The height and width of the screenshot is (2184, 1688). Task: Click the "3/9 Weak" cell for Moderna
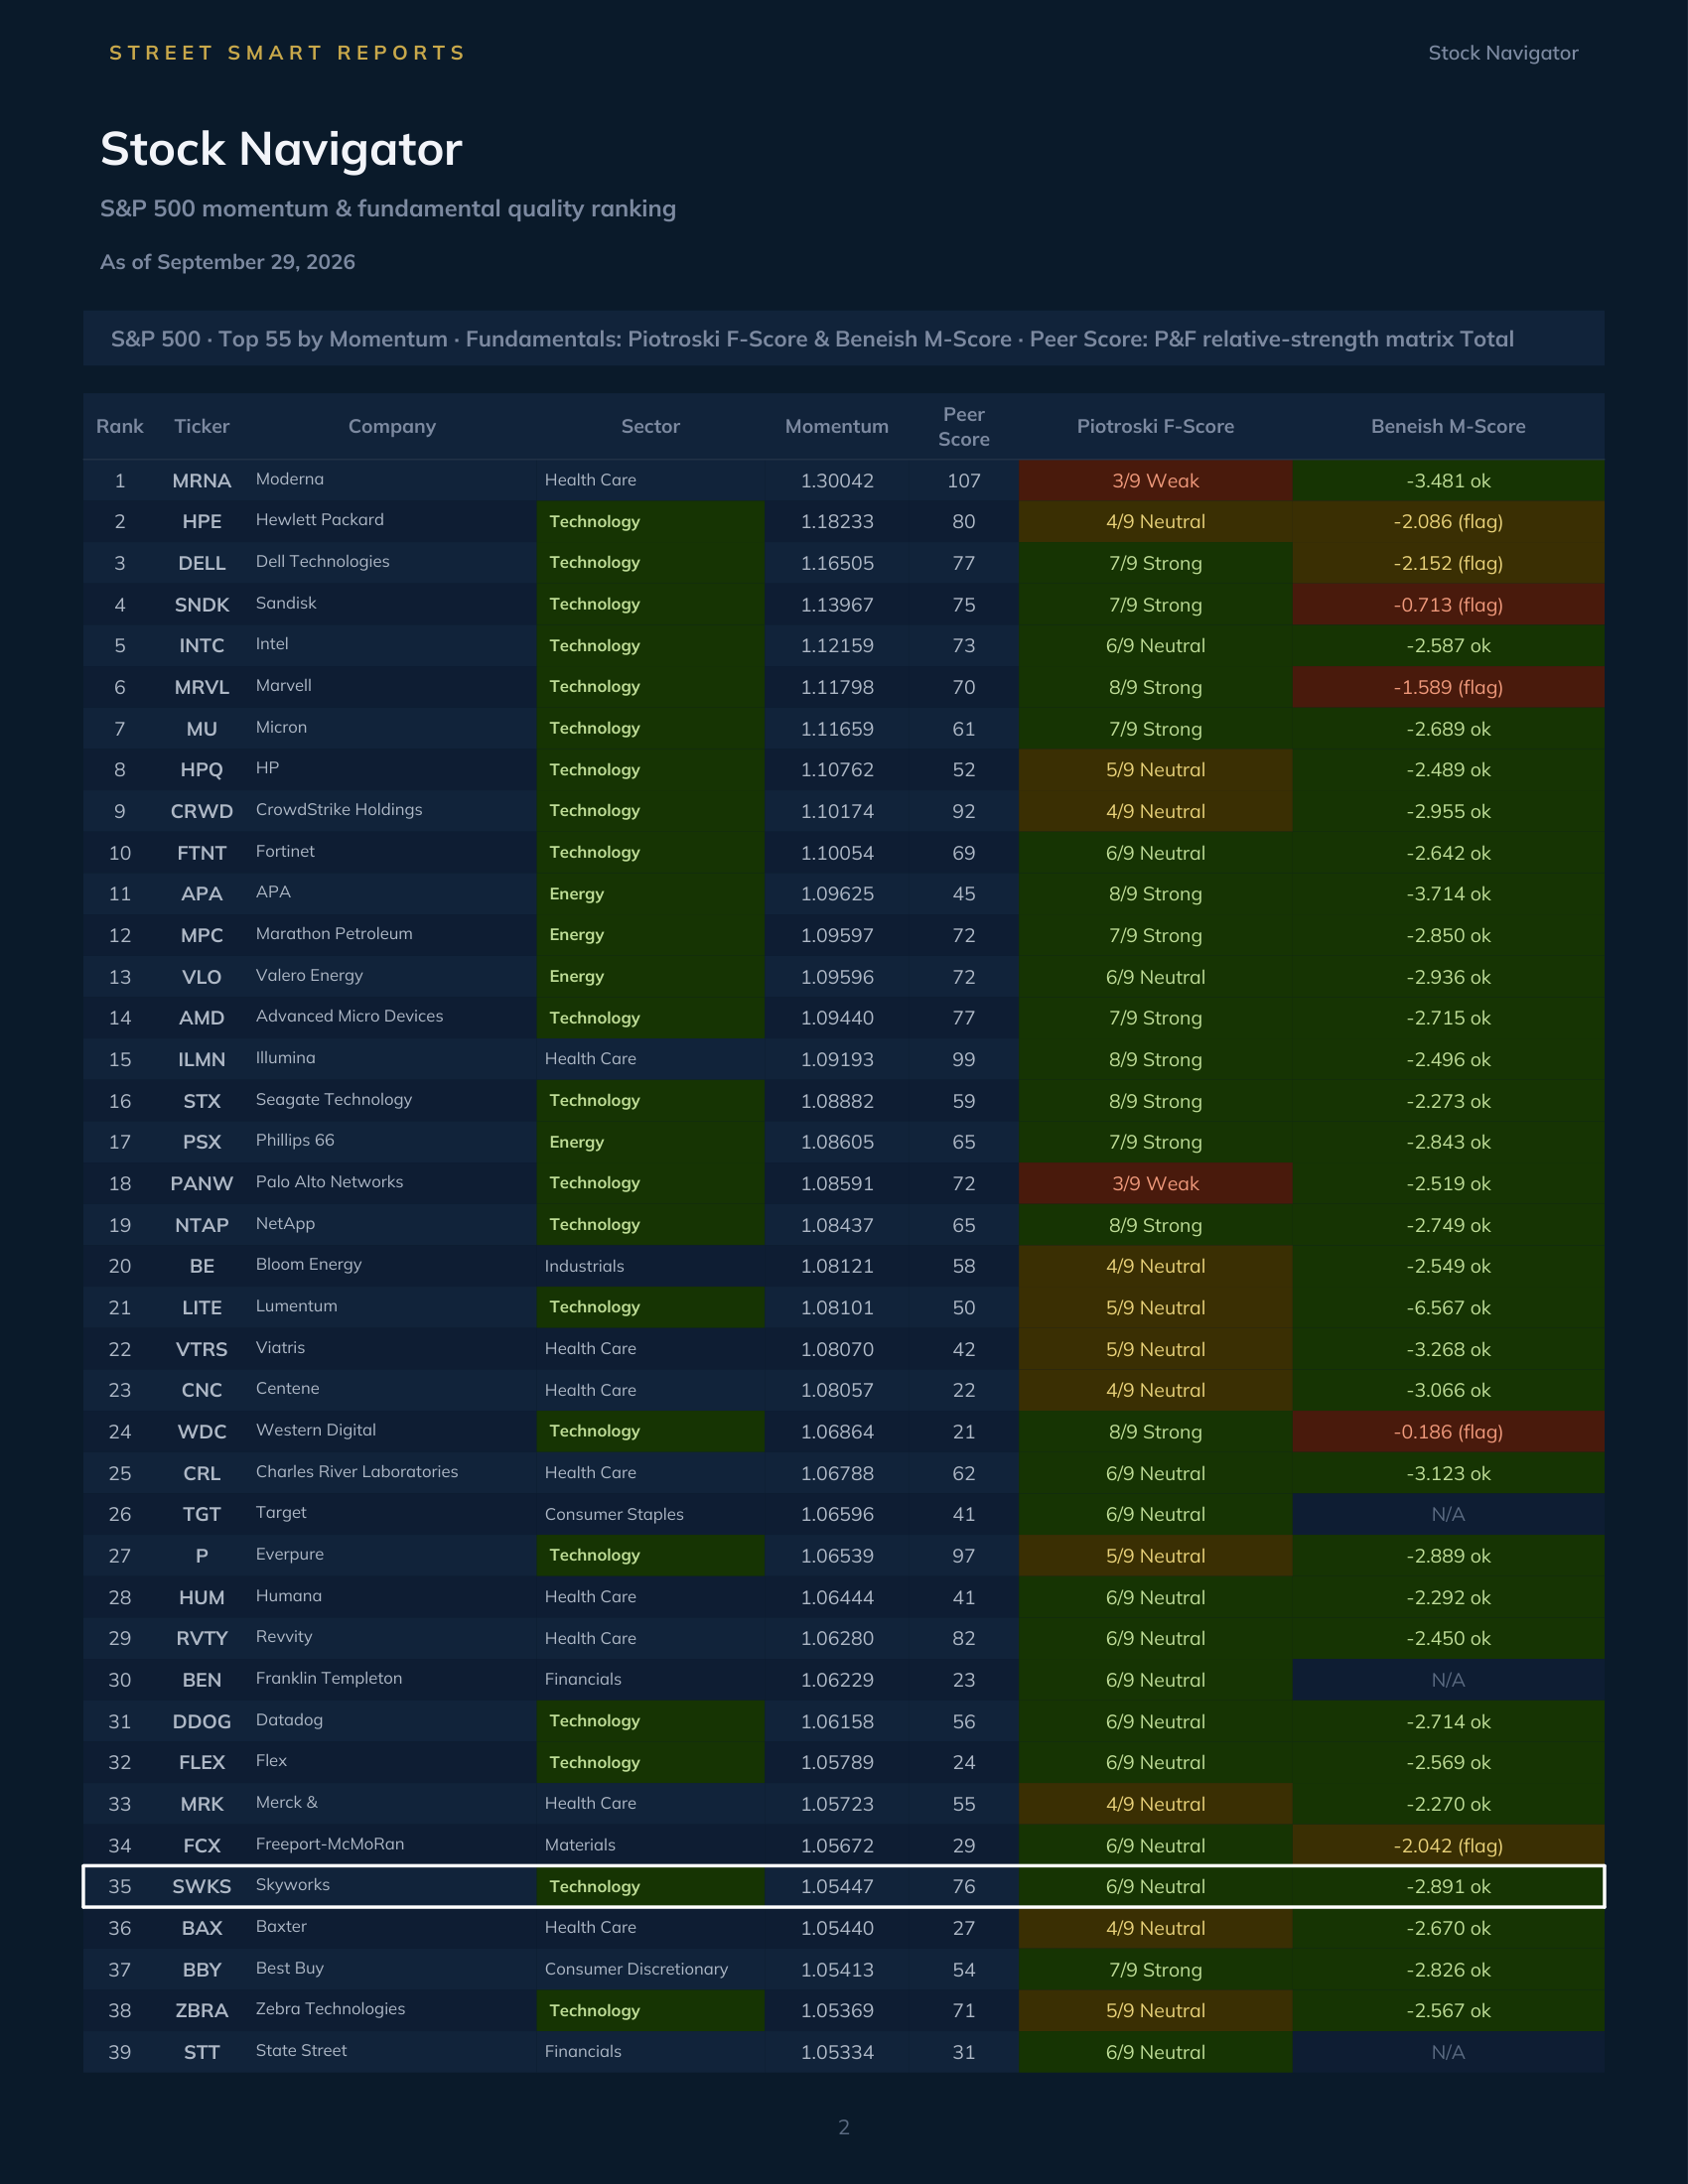click(x=1155, y=481)
